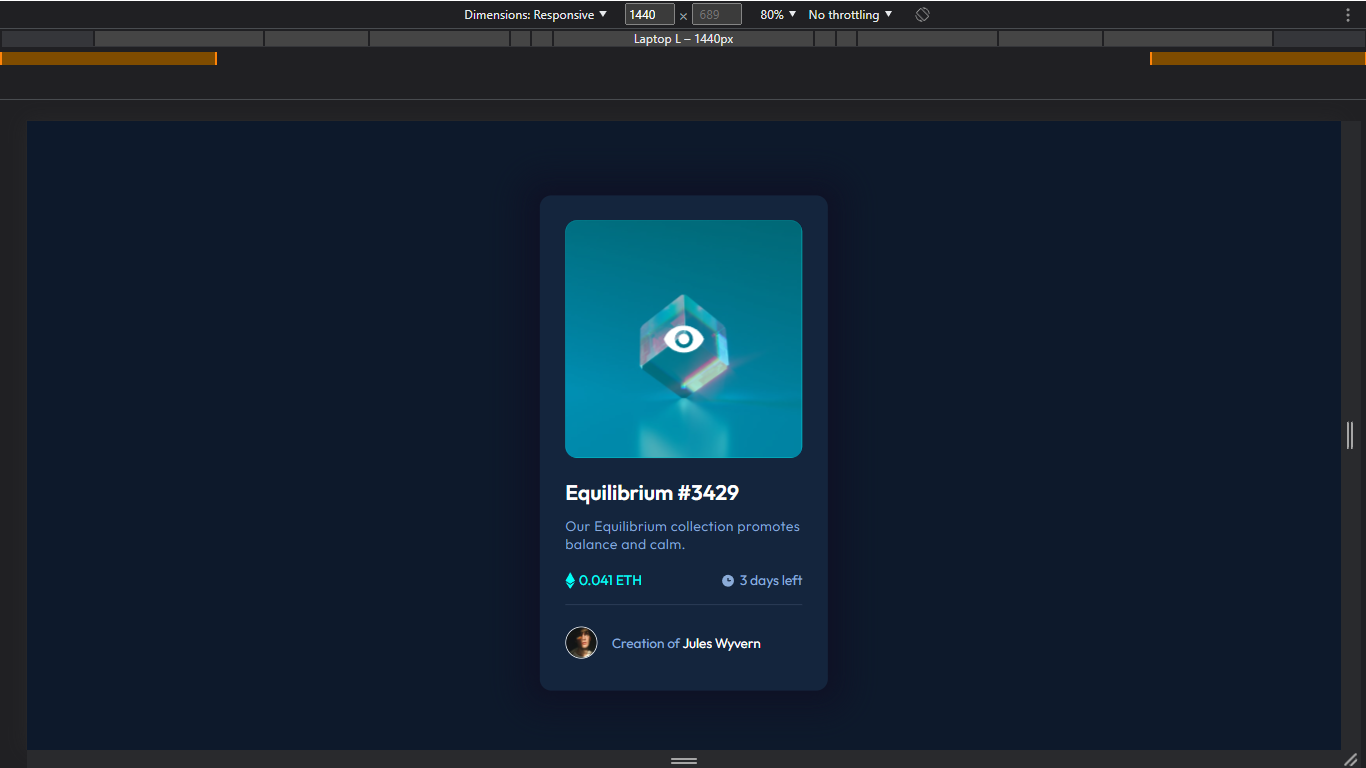Open the device toolbar more options menu

pyautogui.click(x=1348, y=15)
